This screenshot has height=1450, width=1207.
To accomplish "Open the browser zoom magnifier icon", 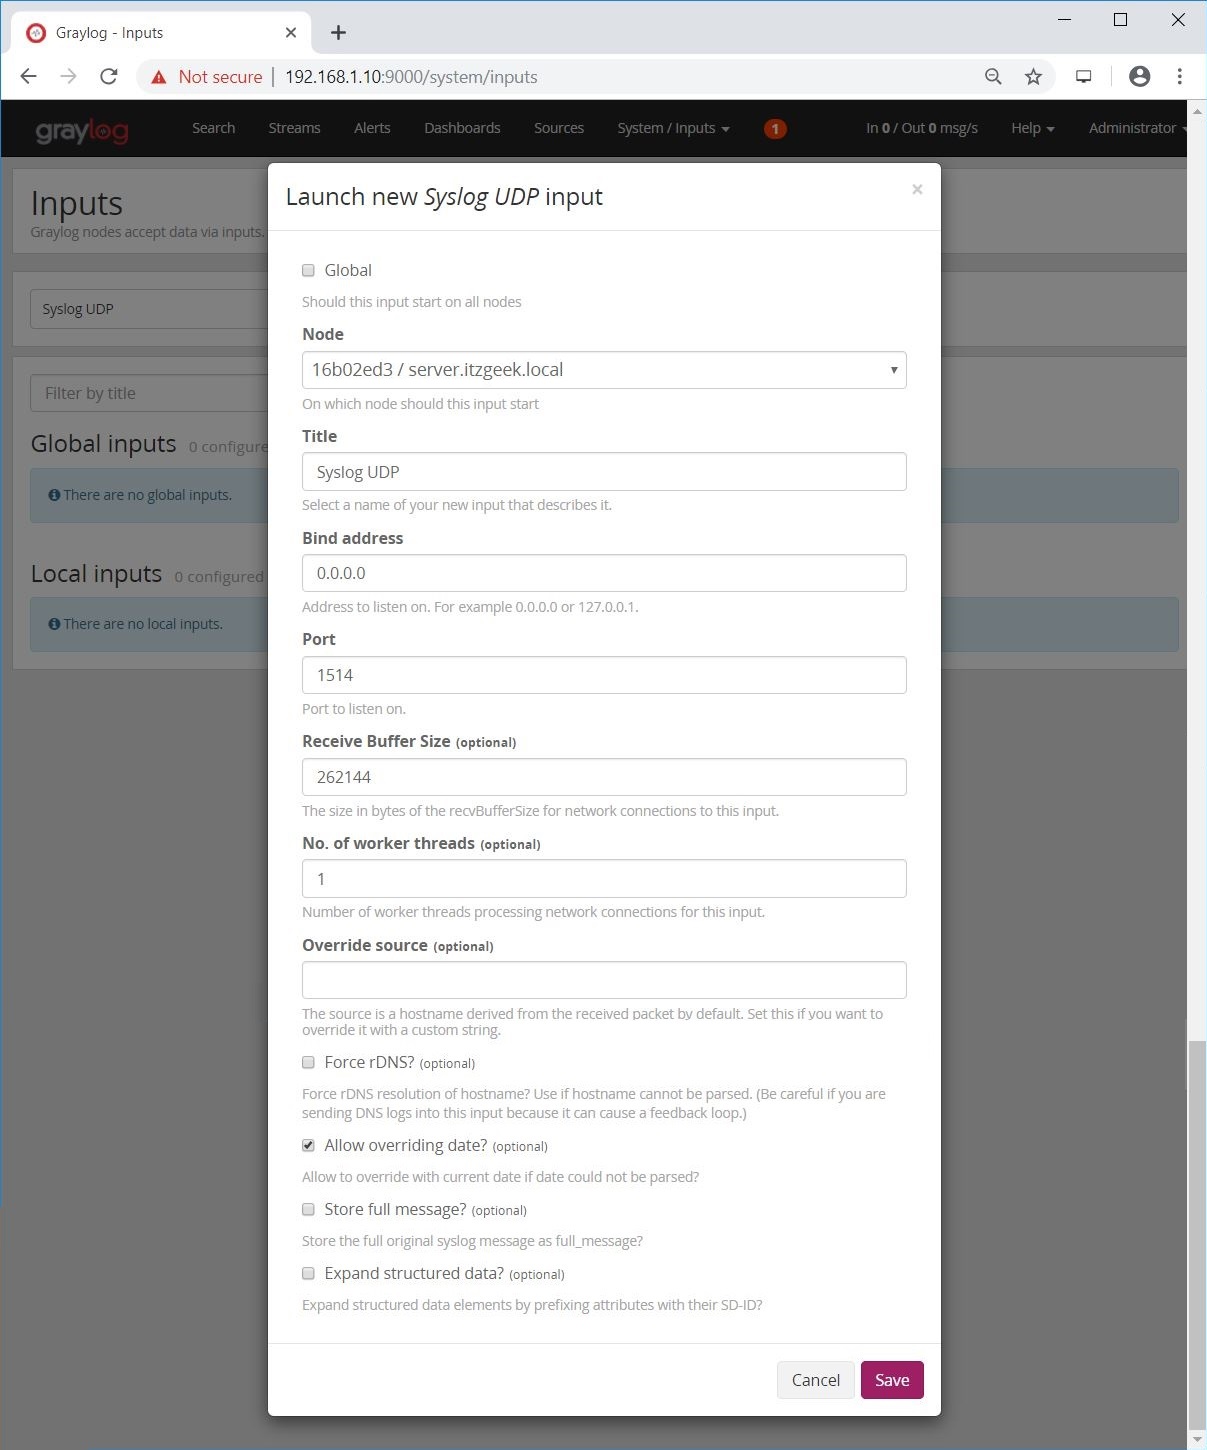I will tap(993, 77).
